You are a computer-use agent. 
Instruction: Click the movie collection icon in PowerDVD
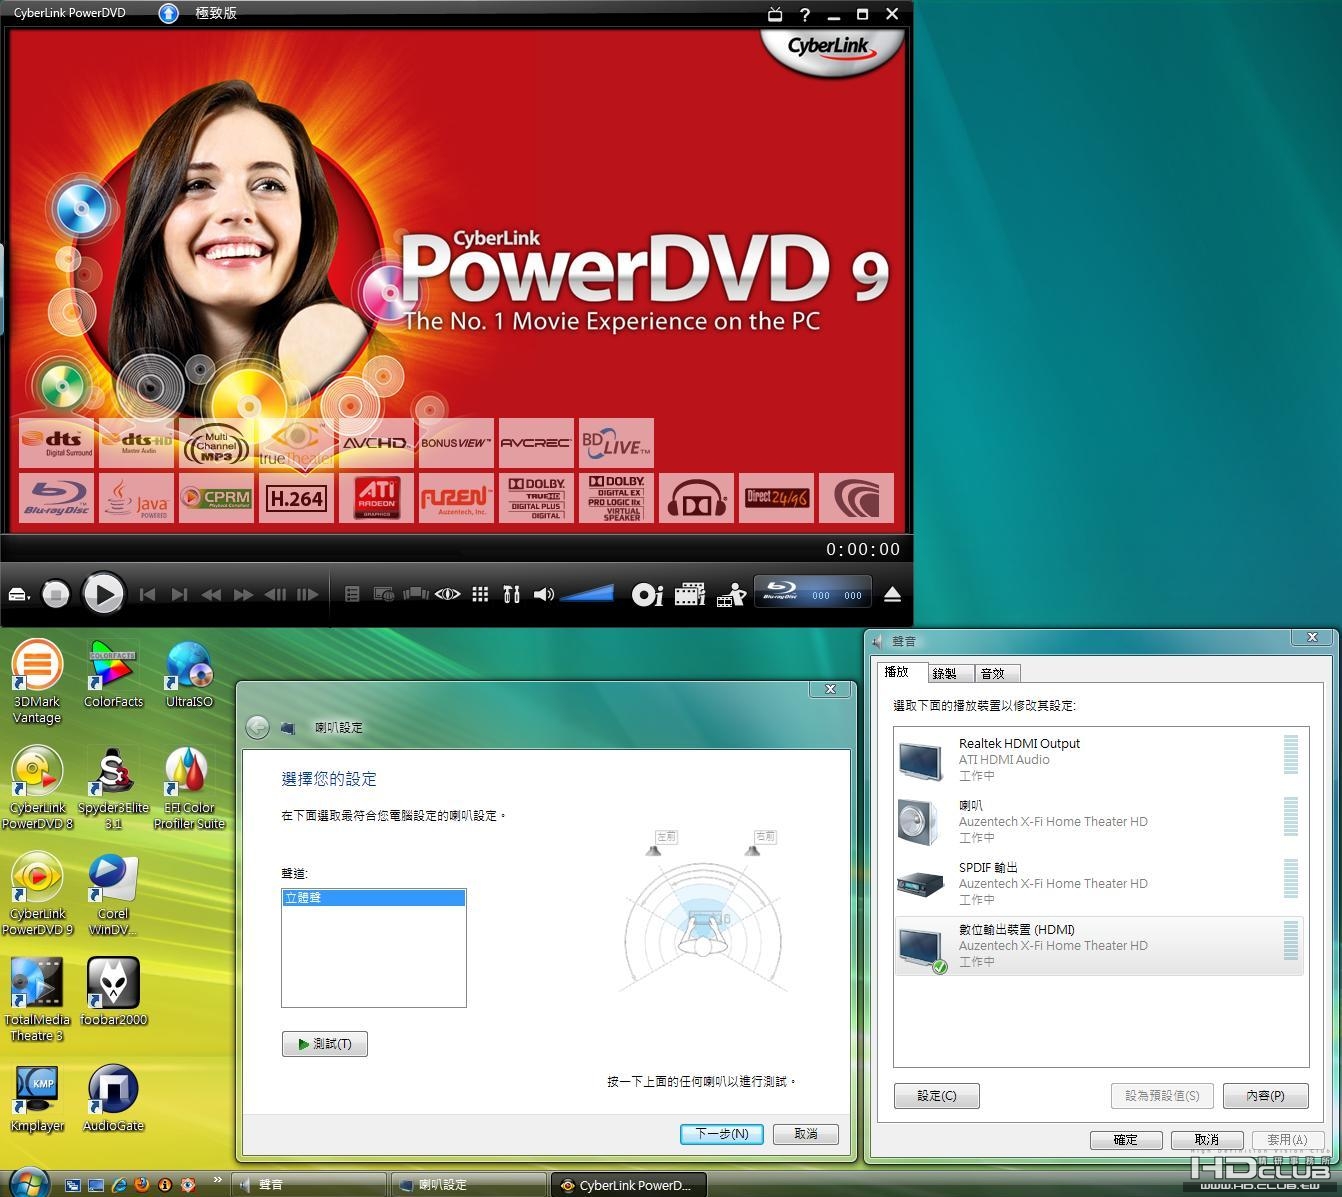click(x=415, y=594)
